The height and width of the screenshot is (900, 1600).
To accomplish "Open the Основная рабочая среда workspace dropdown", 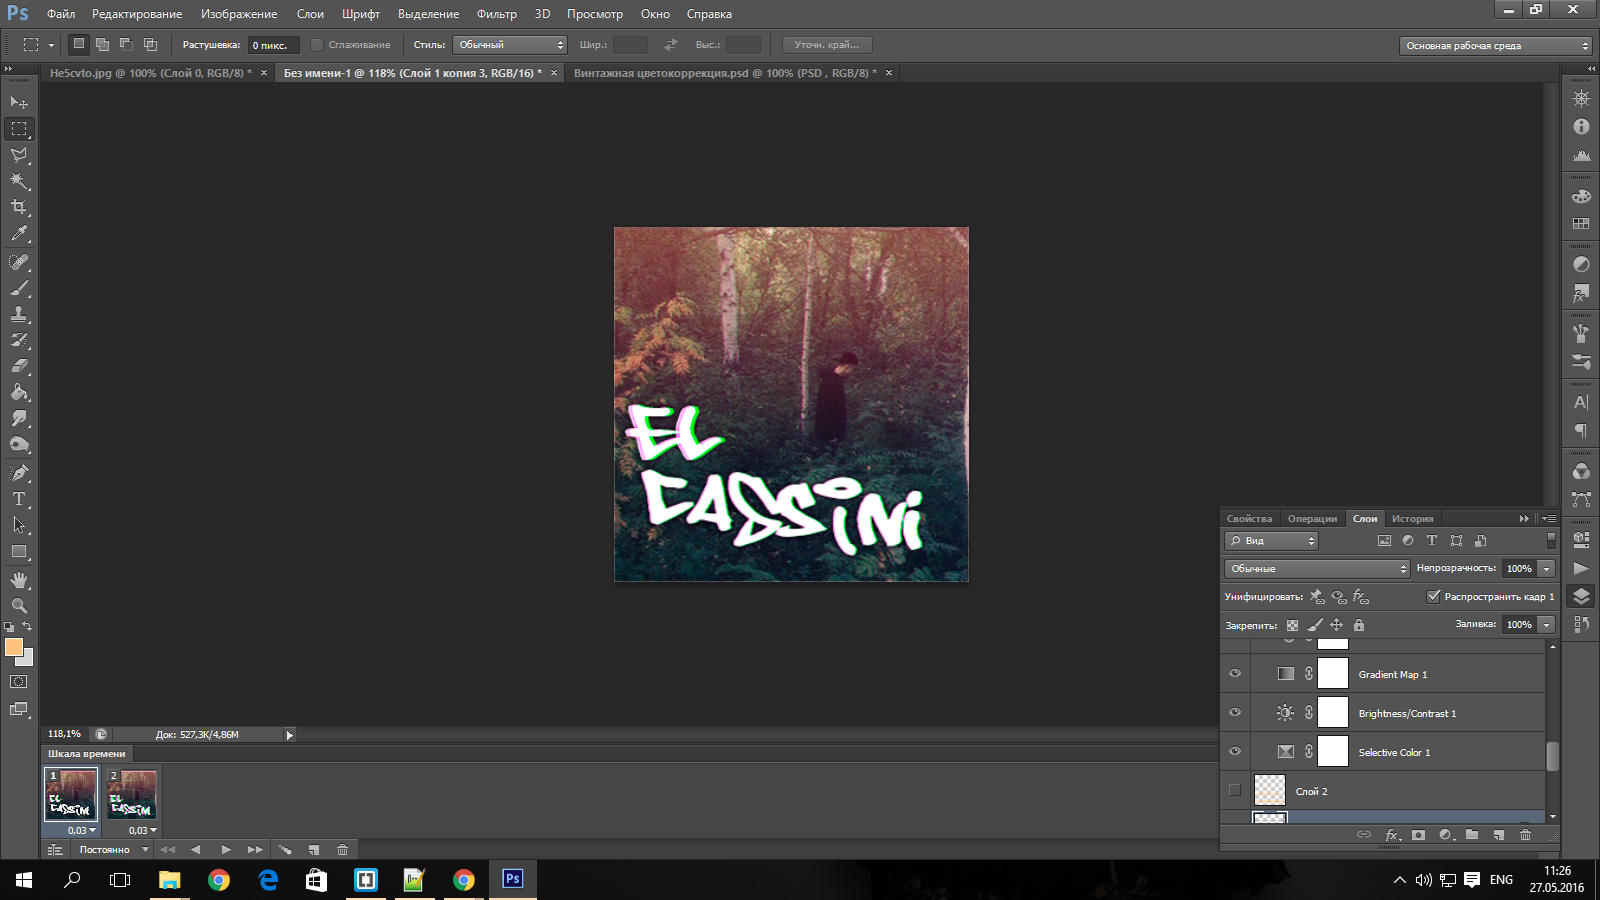I will point(1495,46).
